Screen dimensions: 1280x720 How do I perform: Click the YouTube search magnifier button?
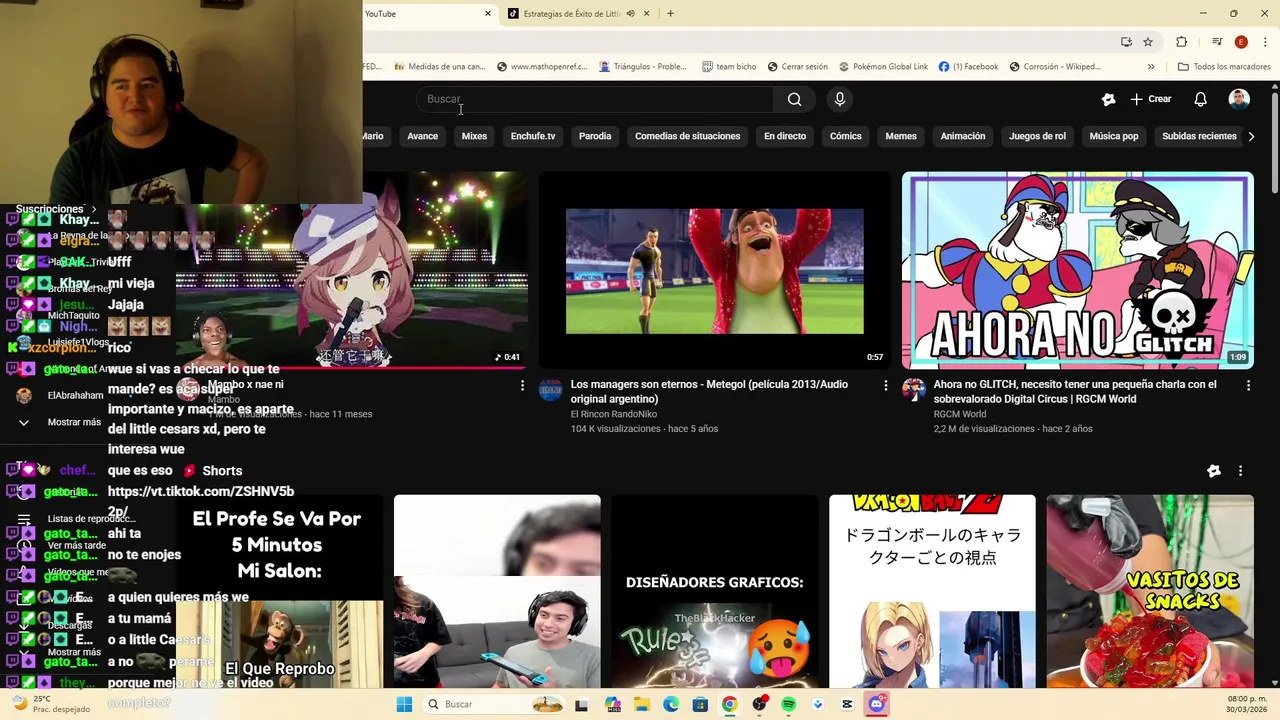click(x=794, y=99)
